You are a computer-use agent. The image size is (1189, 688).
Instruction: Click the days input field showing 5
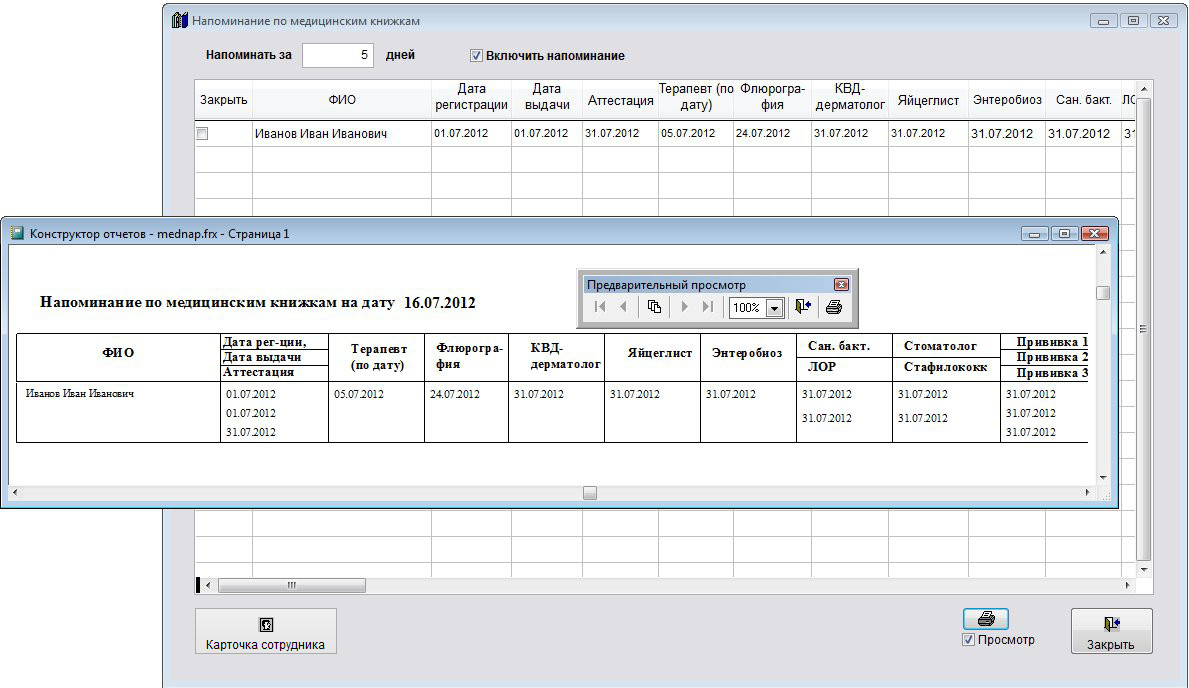click(337, 55)
